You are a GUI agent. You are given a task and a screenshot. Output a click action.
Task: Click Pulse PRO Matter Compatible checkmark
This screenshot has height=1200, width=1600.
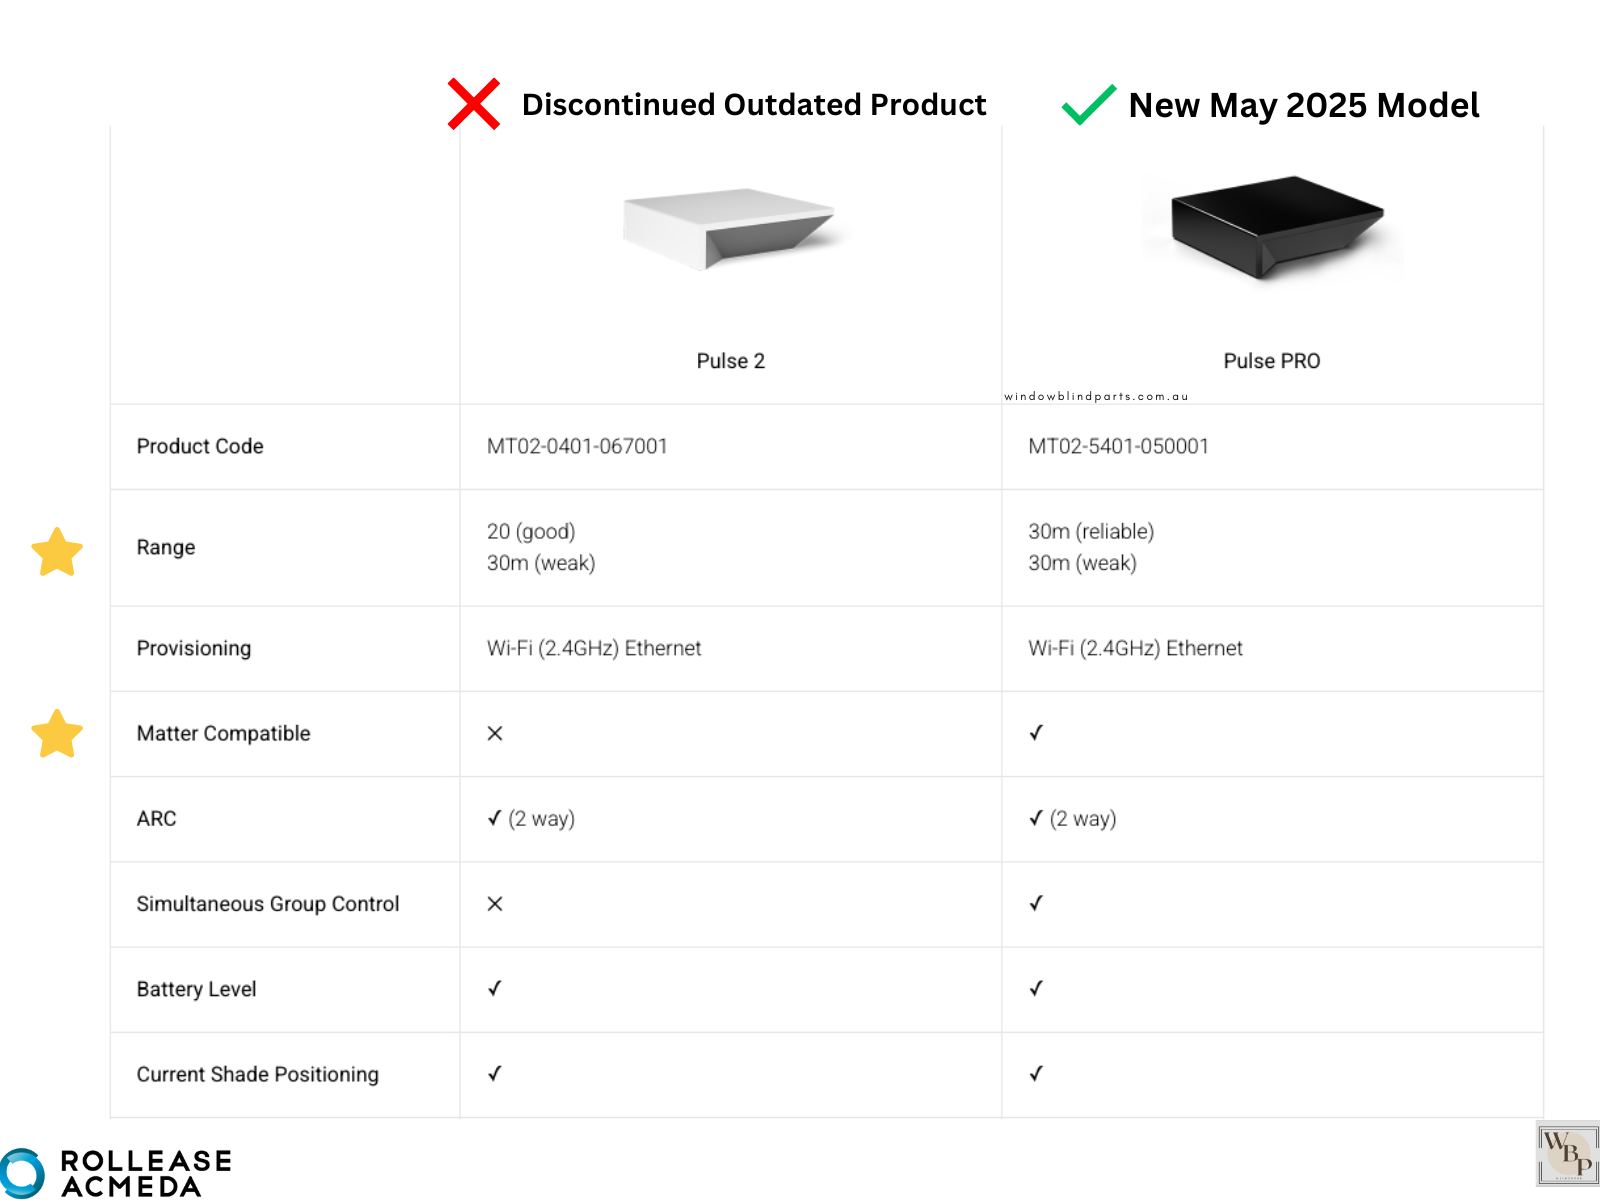pos(1036,733)
